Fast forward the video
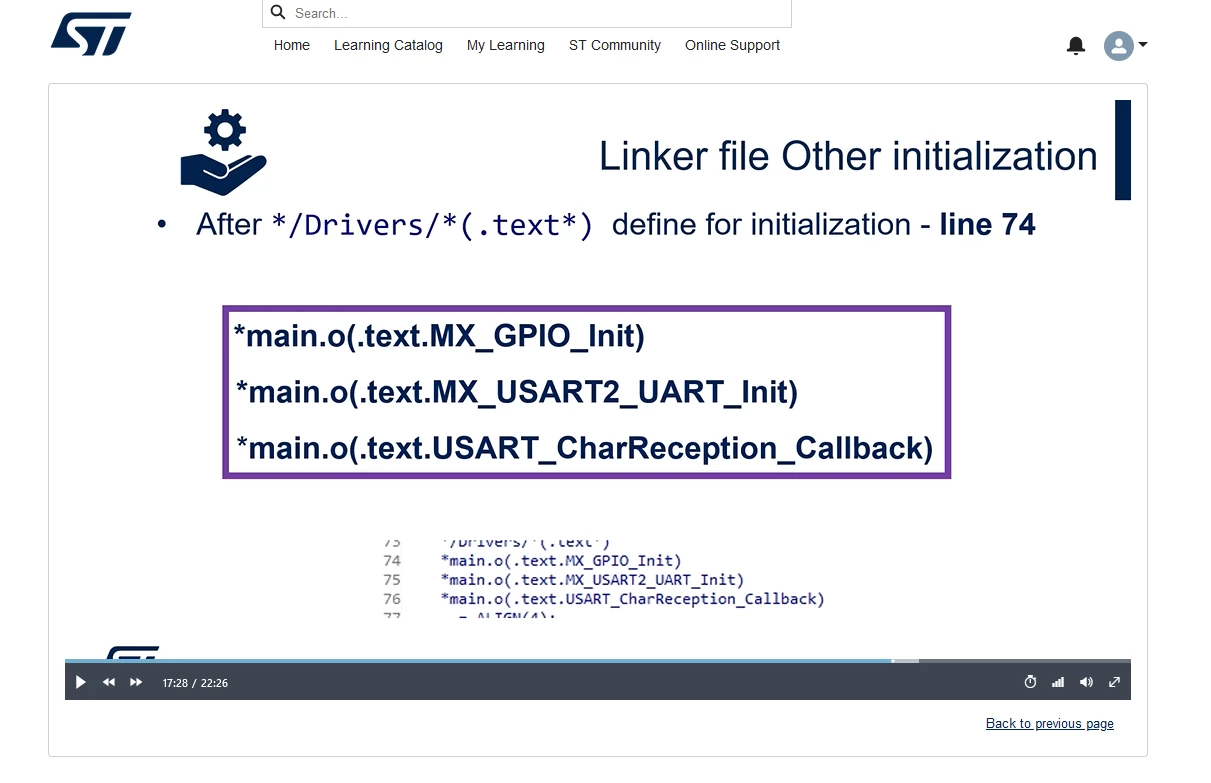The image size is (1211, 783). pos(137,682)
